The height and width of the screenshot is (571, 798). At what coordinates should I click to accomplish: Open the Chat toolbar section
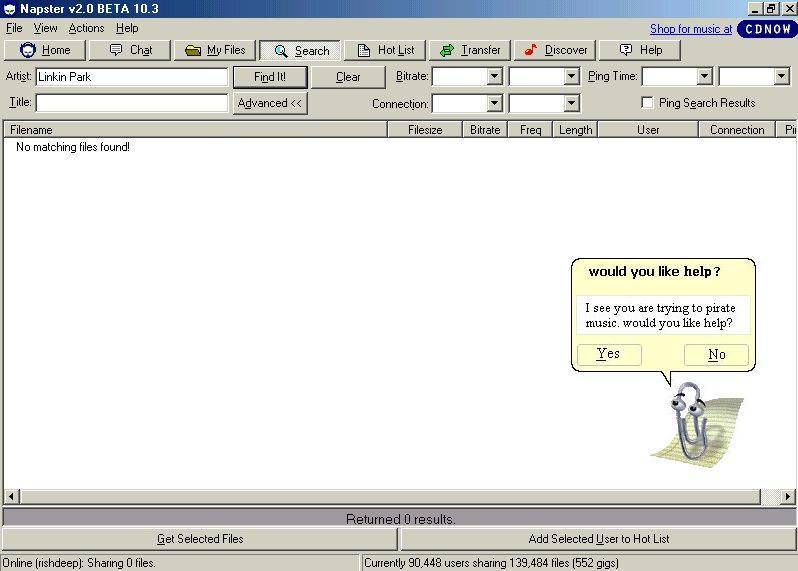pyautogui.click(x=129, y=50)
